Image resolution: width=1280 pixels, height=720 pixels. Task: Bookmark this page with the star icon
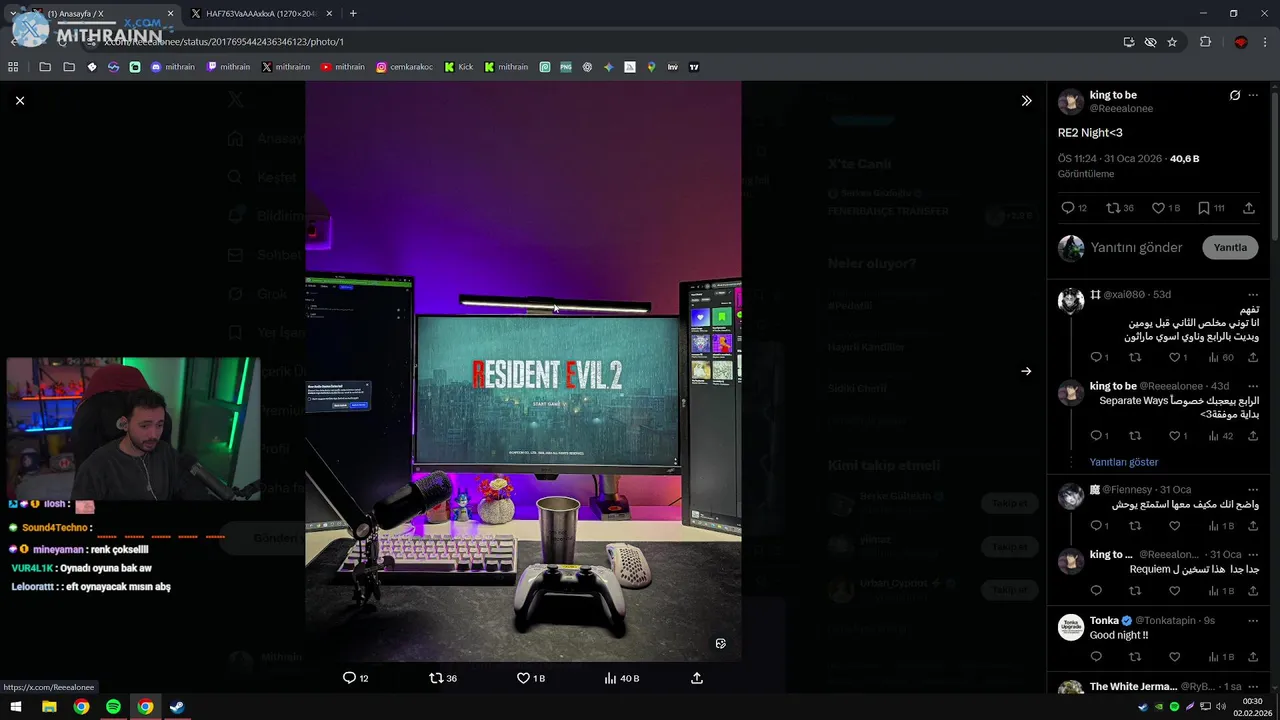click(1172, 42)
